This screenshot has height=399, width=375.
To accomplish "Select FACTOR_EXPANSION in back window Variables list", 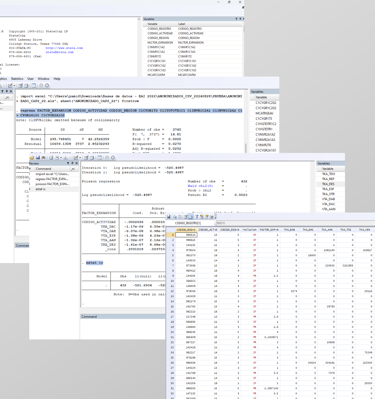I will pos(160,43).
